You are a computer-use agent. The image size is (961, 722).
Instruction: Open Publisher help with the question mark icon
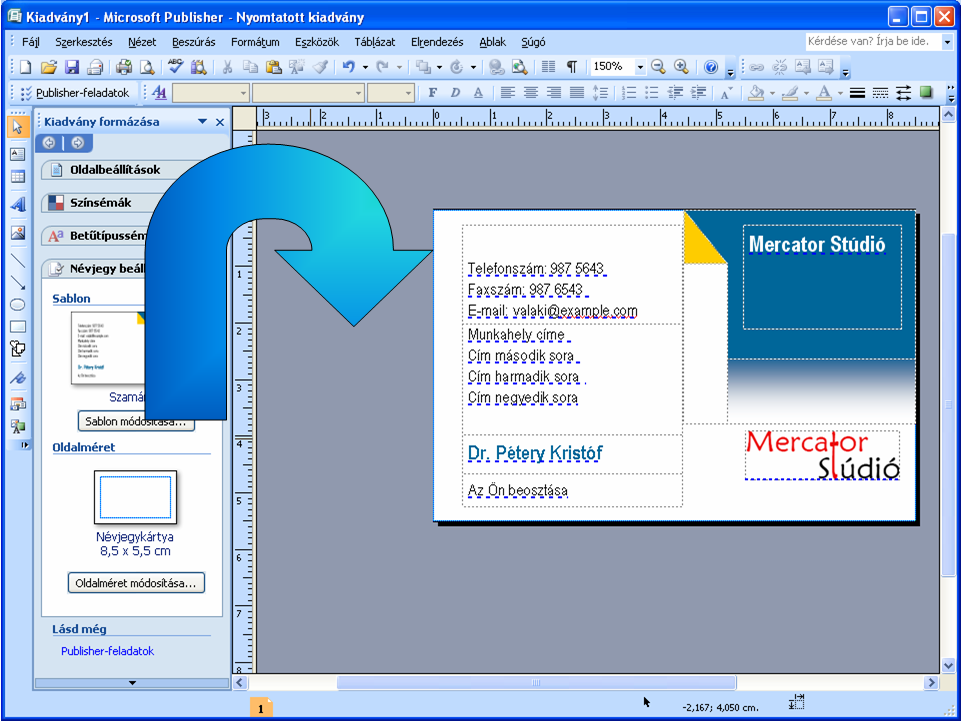(x=710, y=67)
